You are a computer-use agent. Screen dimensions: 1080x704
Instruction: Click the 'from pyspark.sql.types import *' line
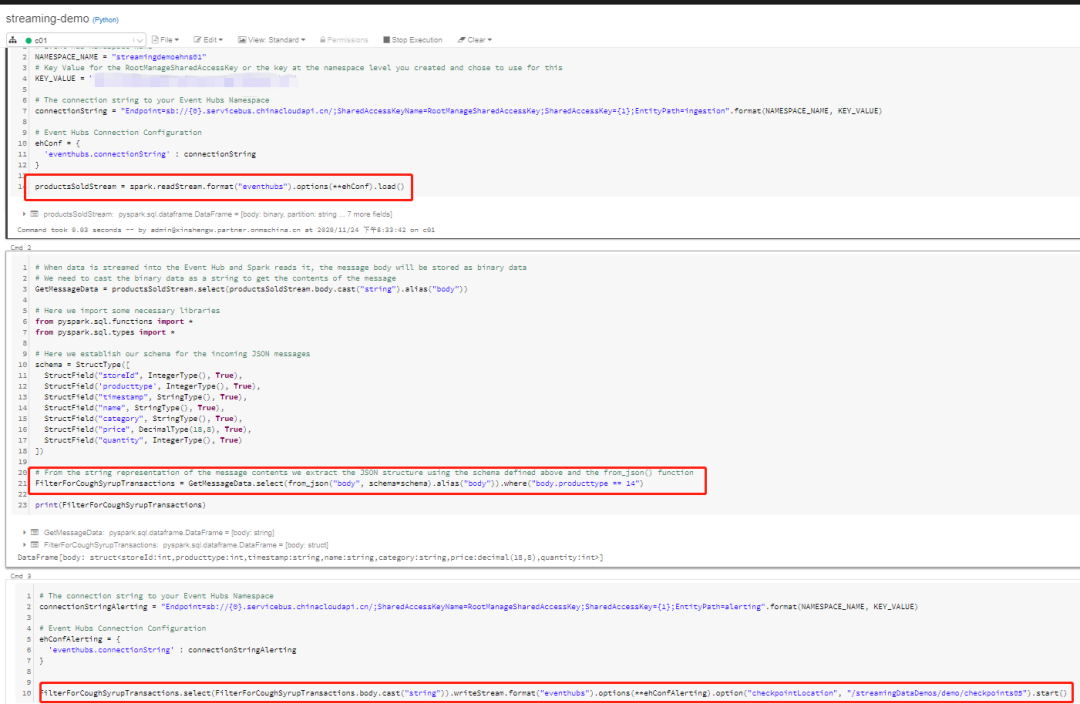pyautogui.click(x=105, y=333)
